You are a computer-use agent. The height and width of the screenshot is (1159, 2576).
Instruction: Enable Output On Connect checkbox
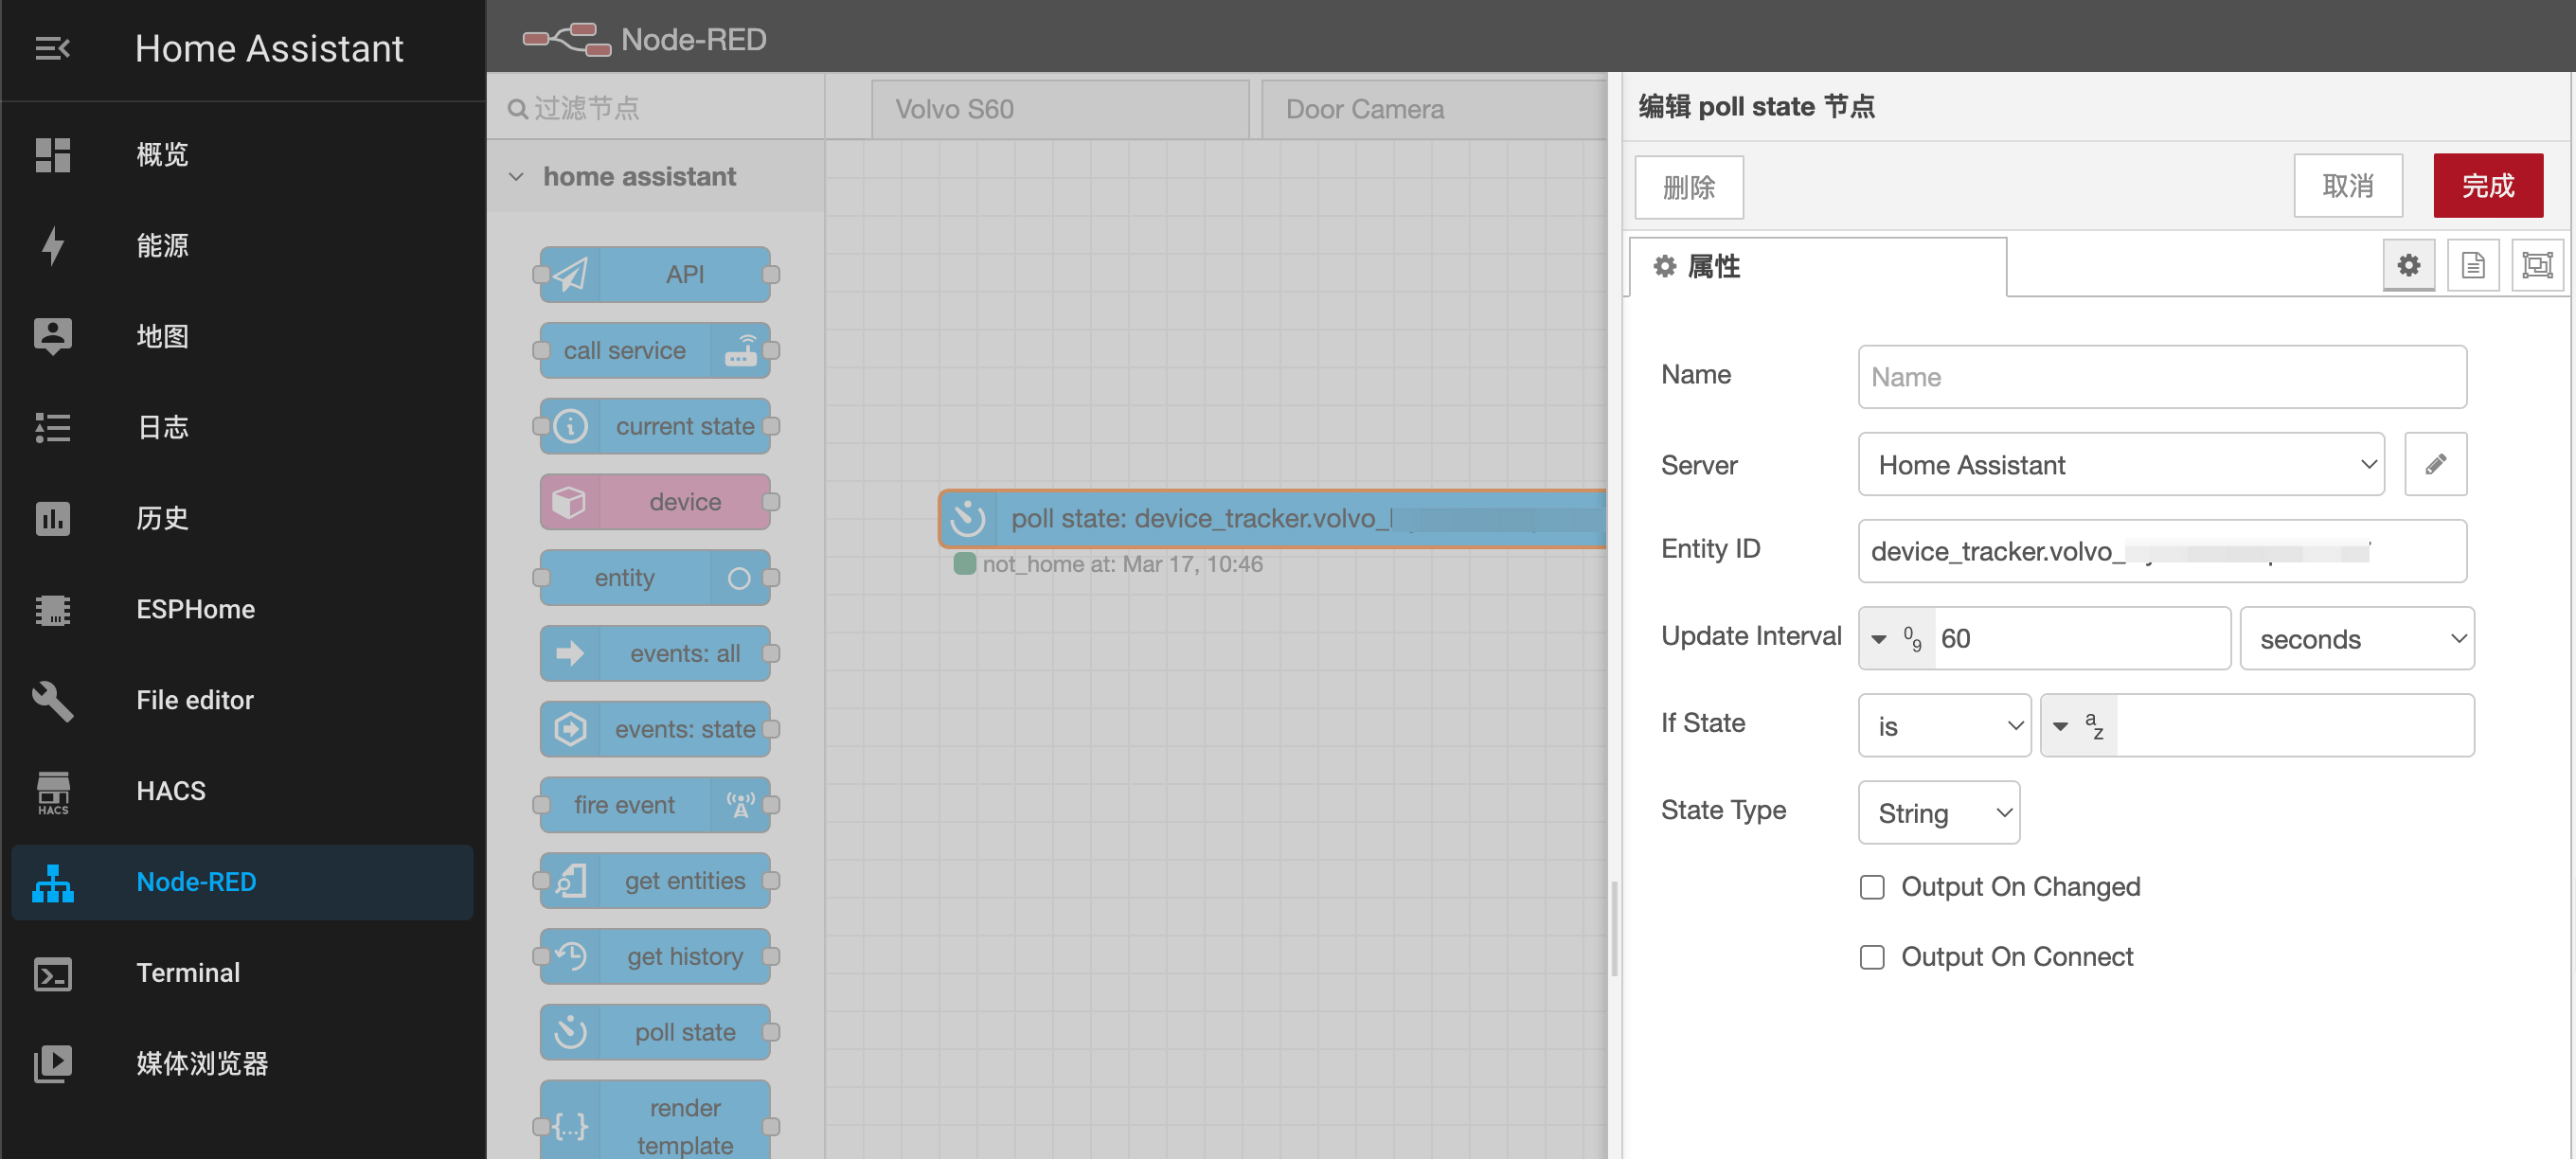[1873, 955]
